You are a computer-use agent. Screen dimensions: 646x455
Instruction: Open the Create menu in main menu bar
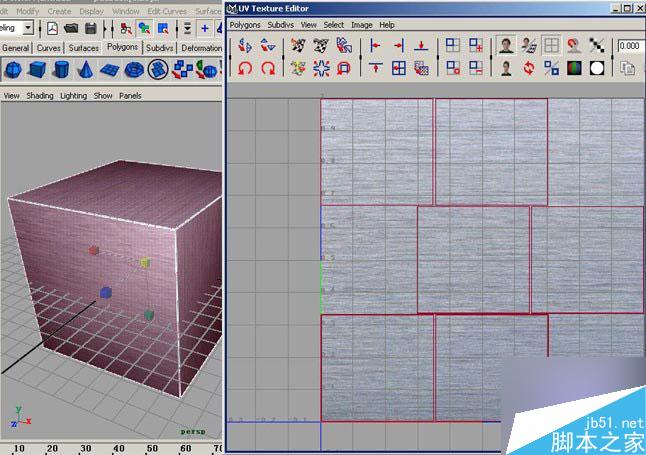click(59, 11)
